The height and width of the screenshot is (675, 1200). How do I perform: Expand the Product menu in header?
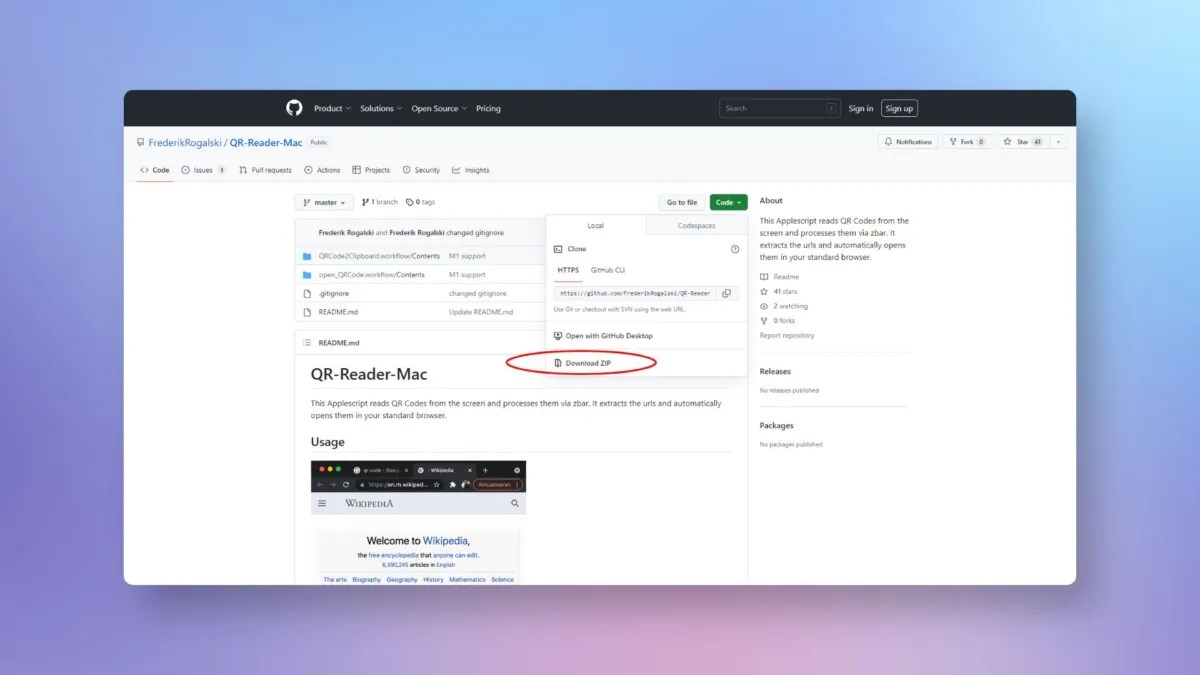(332, 108)
